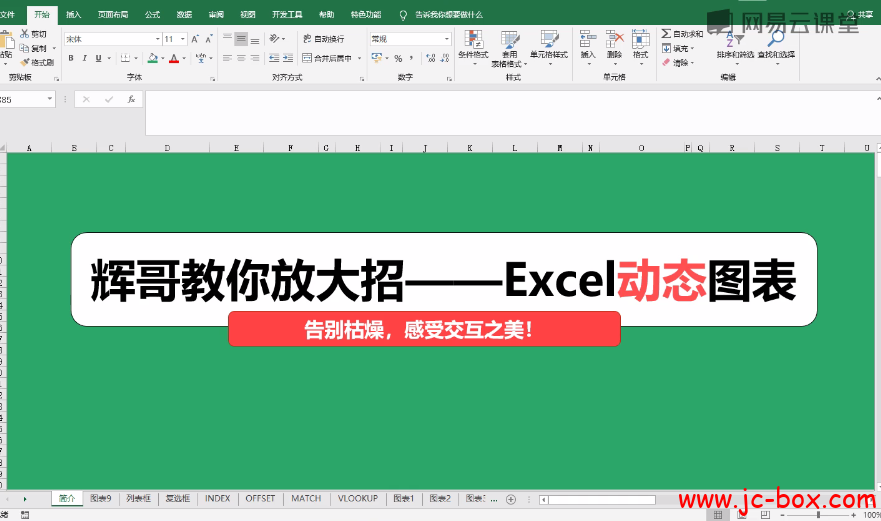
Task: Click the top align icon
Action: (x=227, y=39)
